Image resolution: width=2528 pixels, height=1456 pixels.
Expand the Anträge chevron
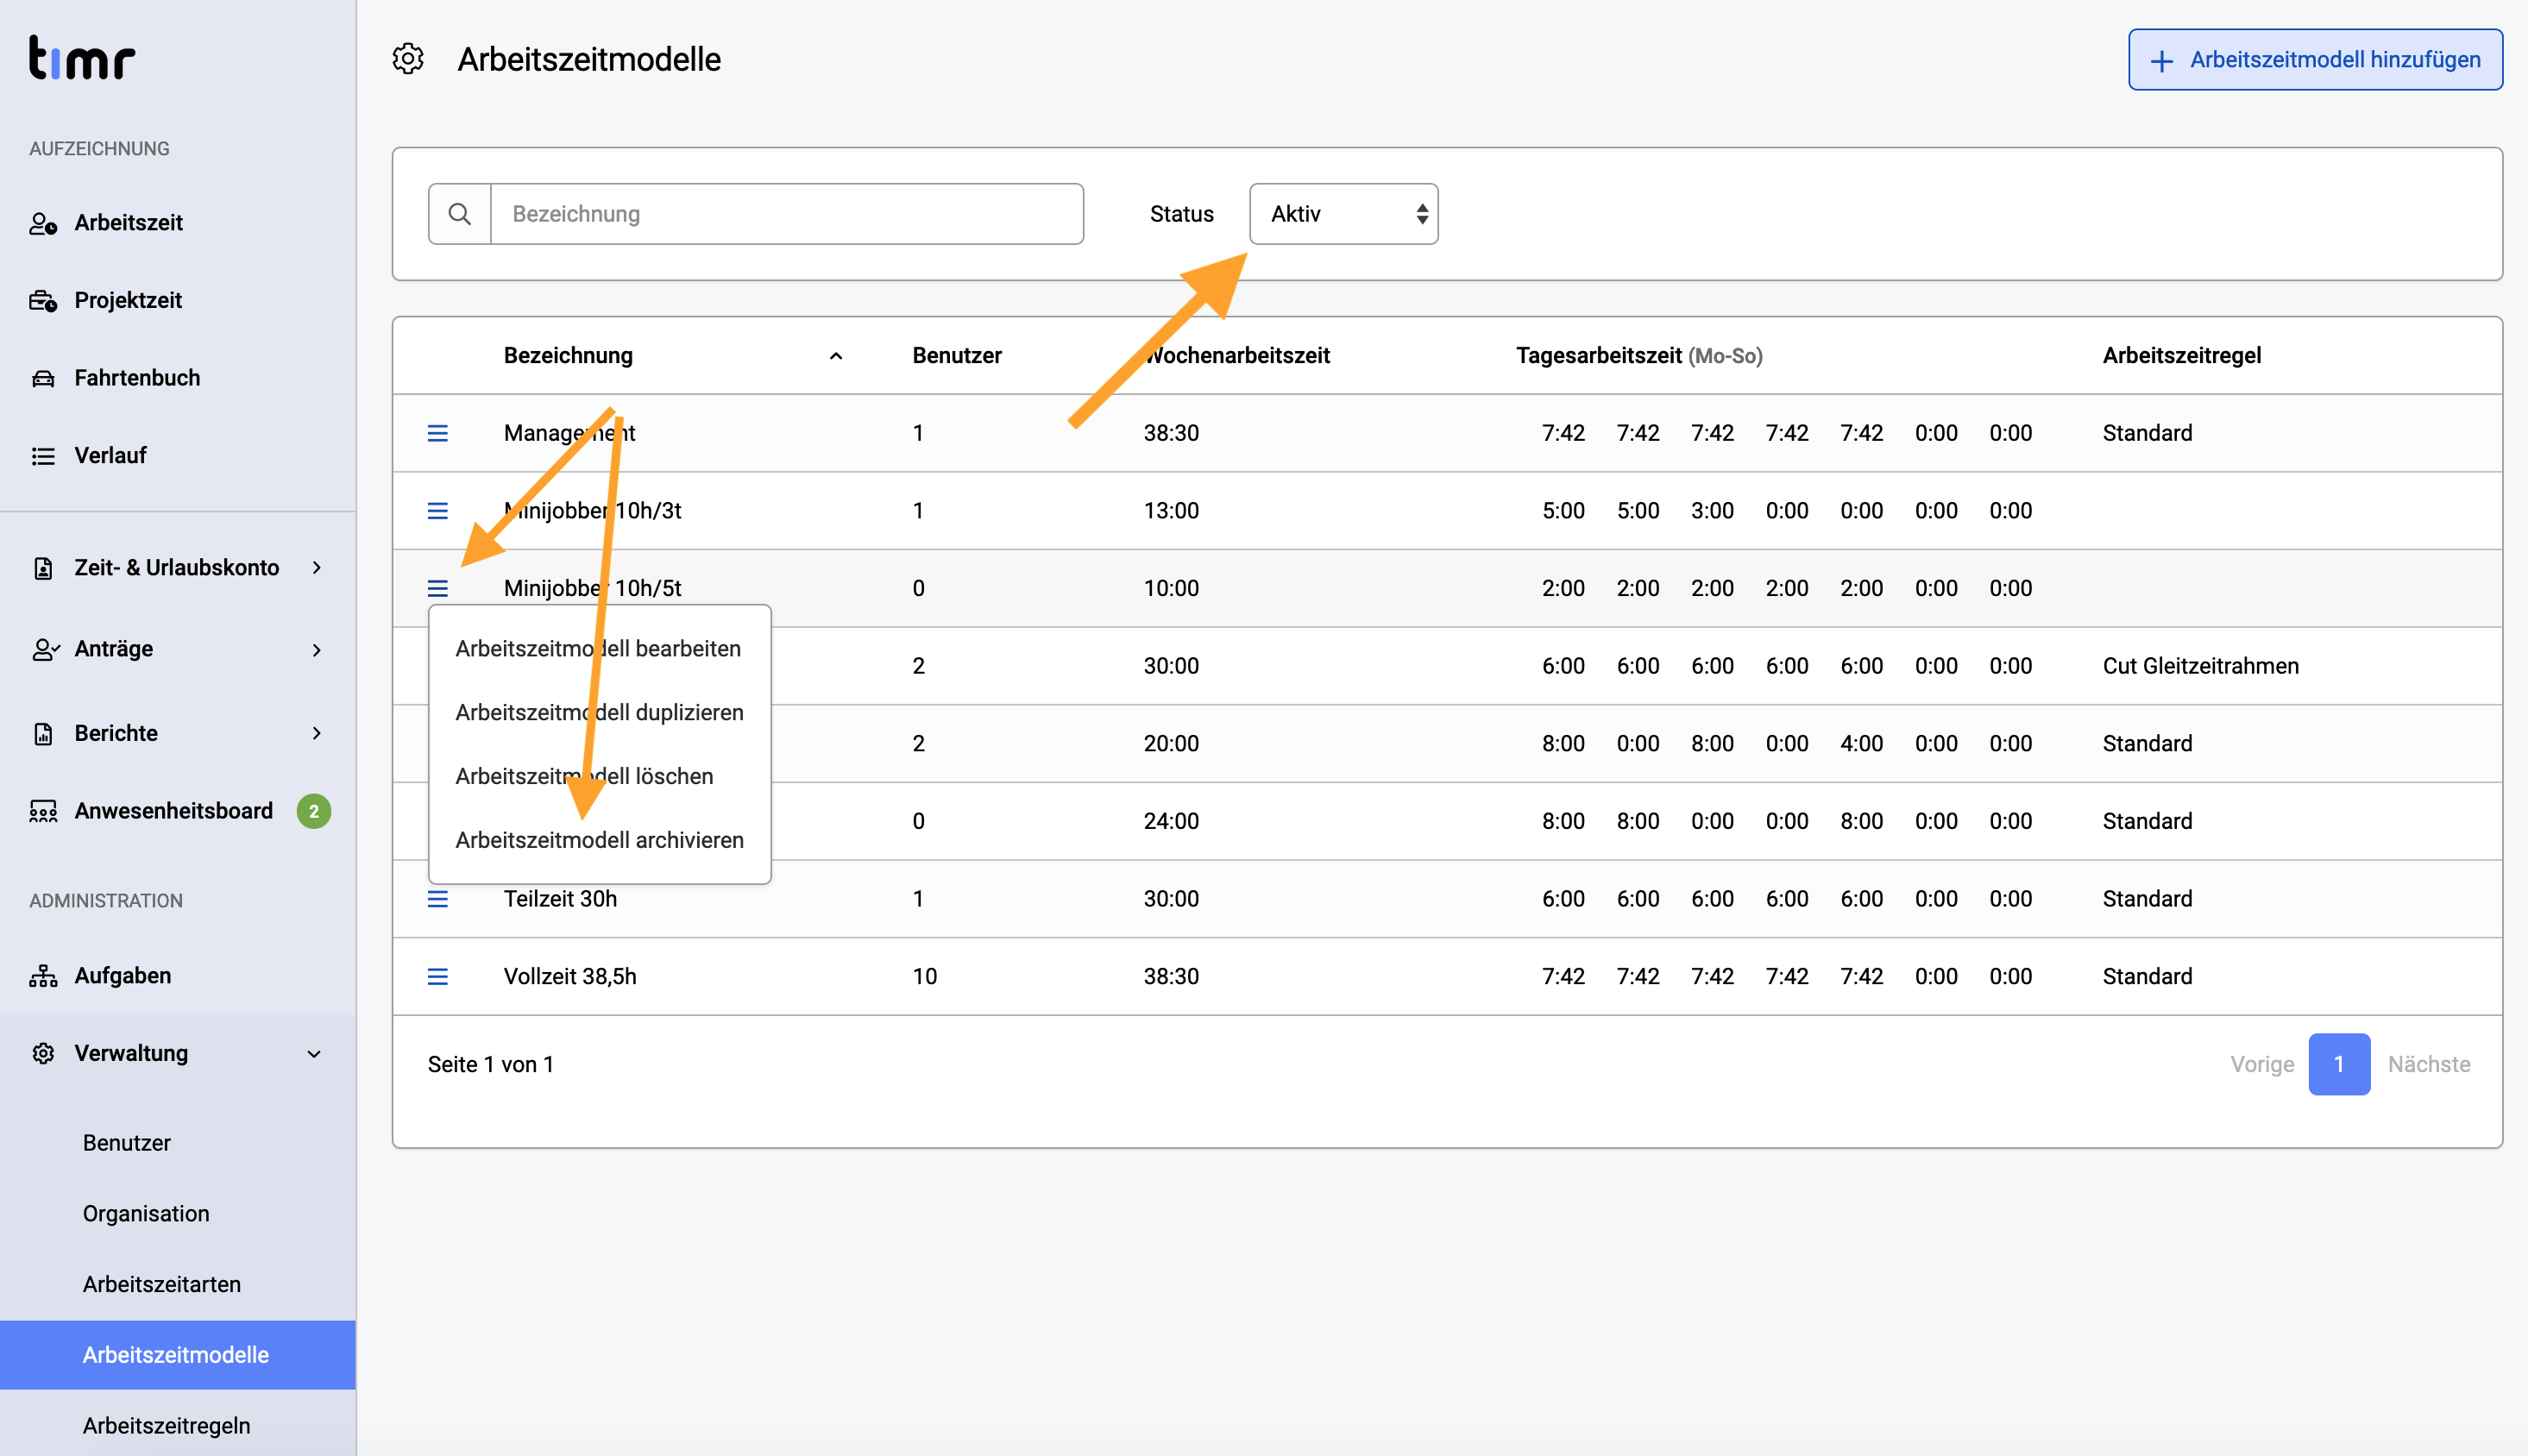click(x=317, y=650)
